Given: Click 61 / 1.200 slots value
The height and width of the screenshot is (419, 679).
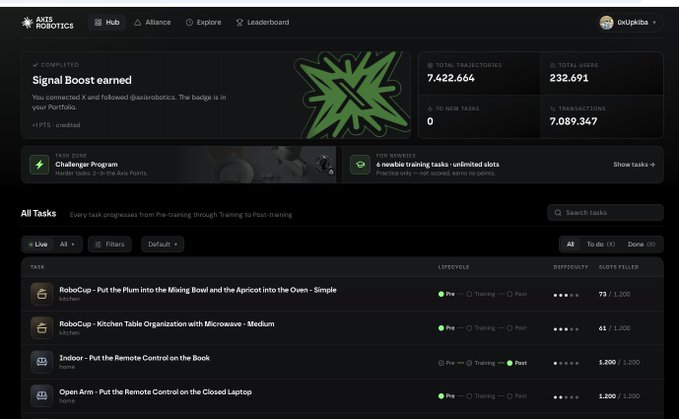Looking at the screenshot, I should [x=614, y=328].
